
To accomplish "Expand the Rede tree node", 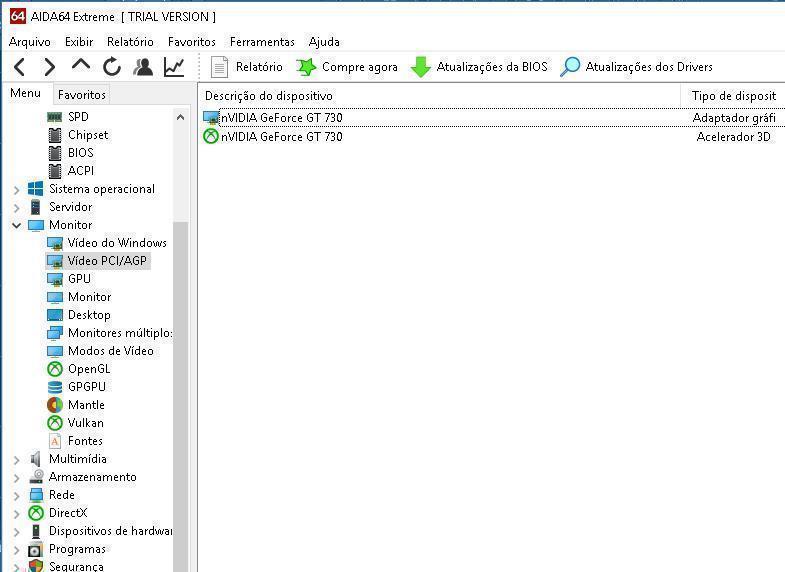I will coord(17,496).
